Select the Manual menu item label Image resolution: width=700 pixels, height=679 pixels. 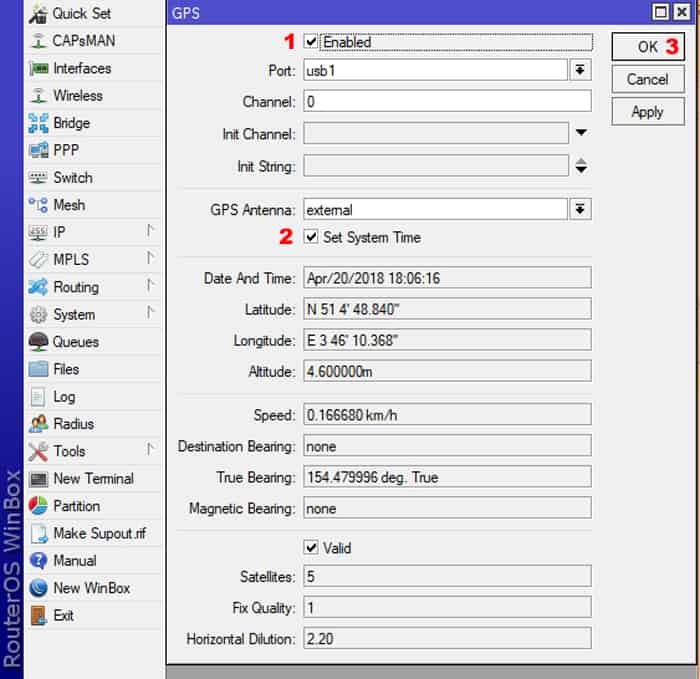click(75, 561)
